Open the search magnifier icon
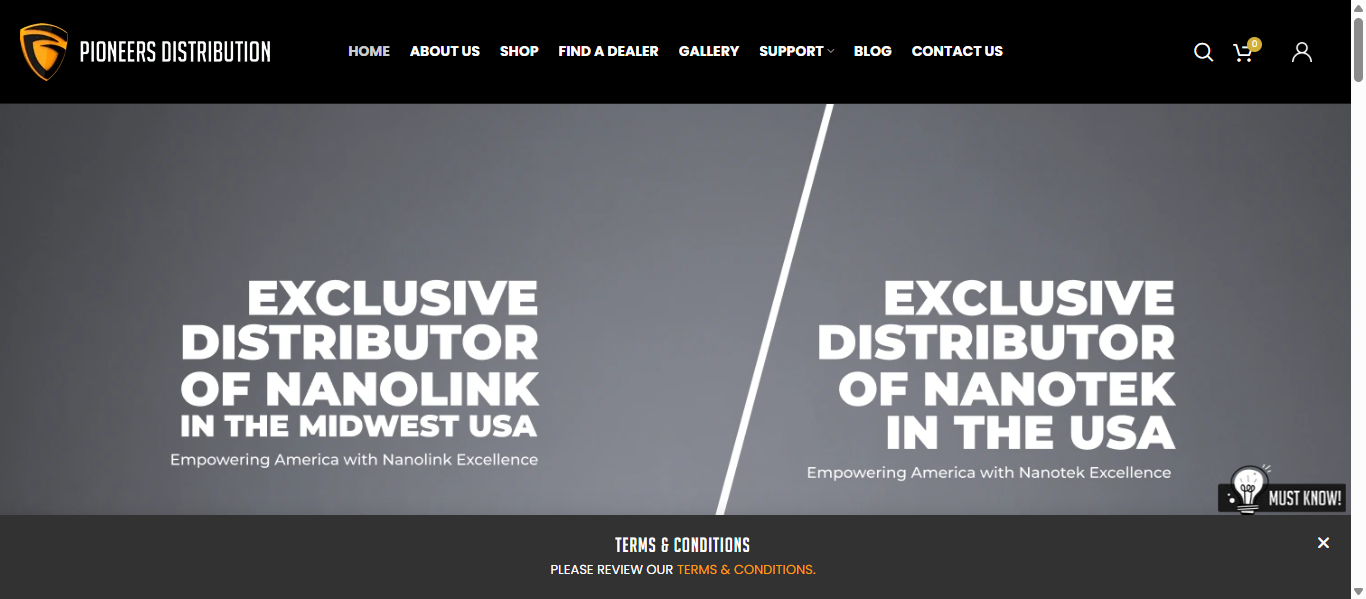The image size is (1366, 599). (x=1203, y=52)
